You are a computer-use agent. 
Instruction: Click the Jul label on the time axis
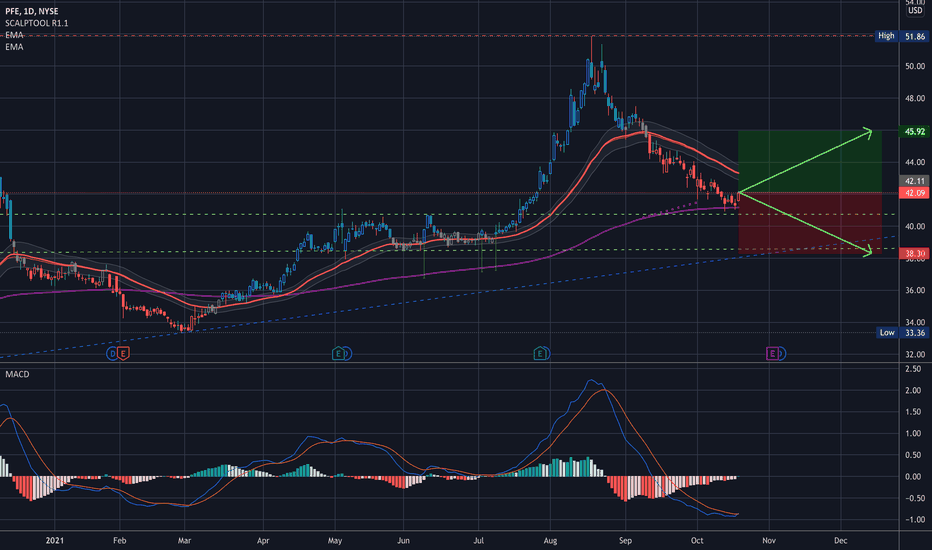(x=478, y=540)
